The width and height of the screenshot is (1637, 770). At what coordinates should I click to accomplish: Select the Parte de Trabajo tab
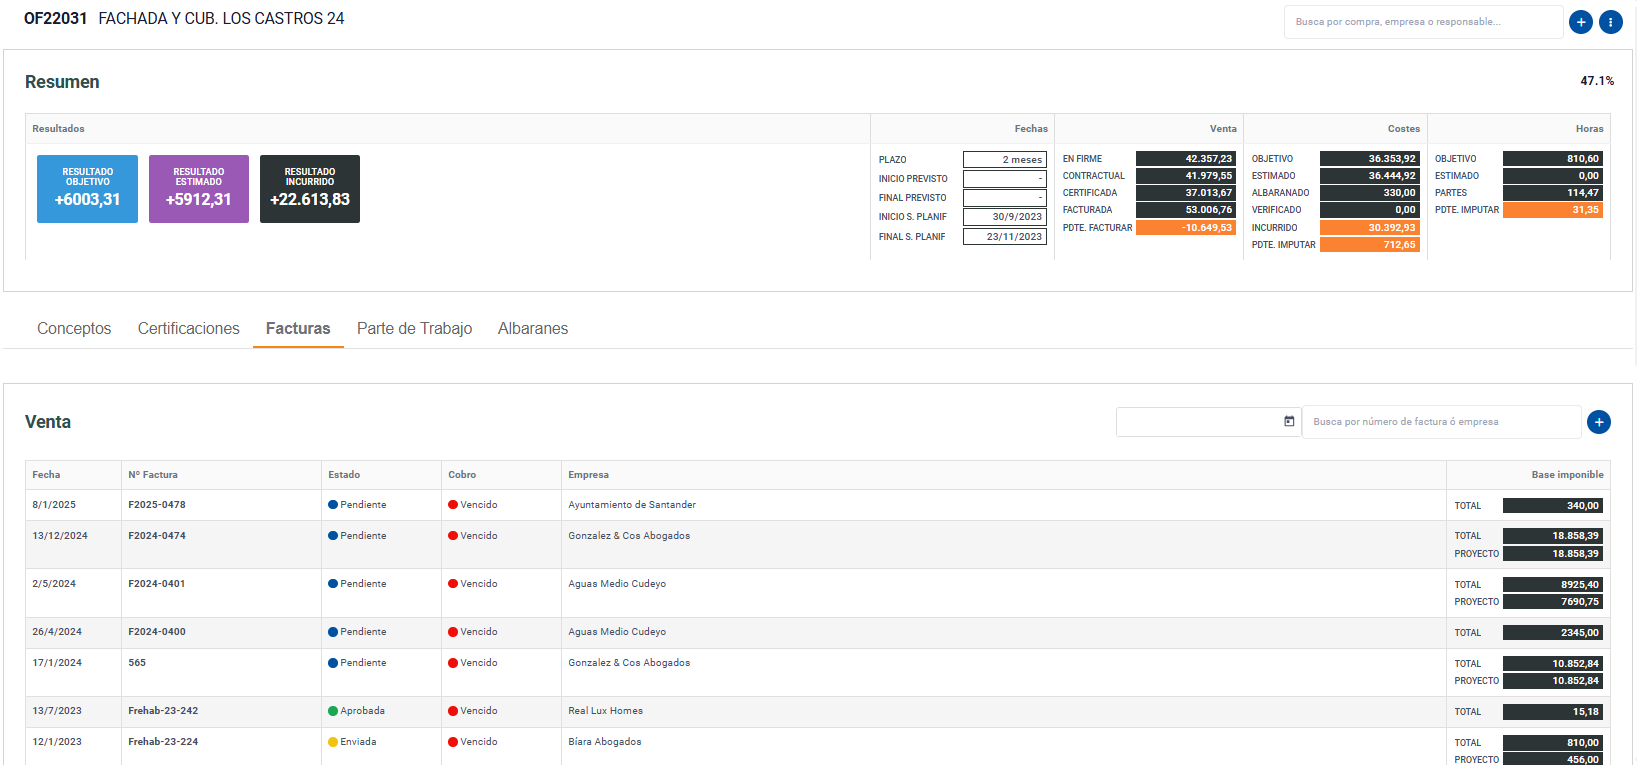(414, 329)
